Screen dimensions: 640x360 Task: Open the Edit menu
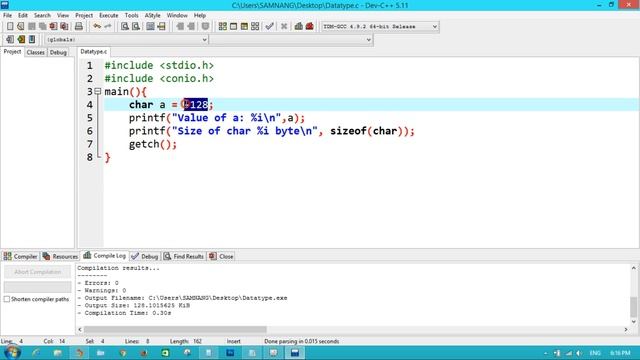[x=23, y=15]
